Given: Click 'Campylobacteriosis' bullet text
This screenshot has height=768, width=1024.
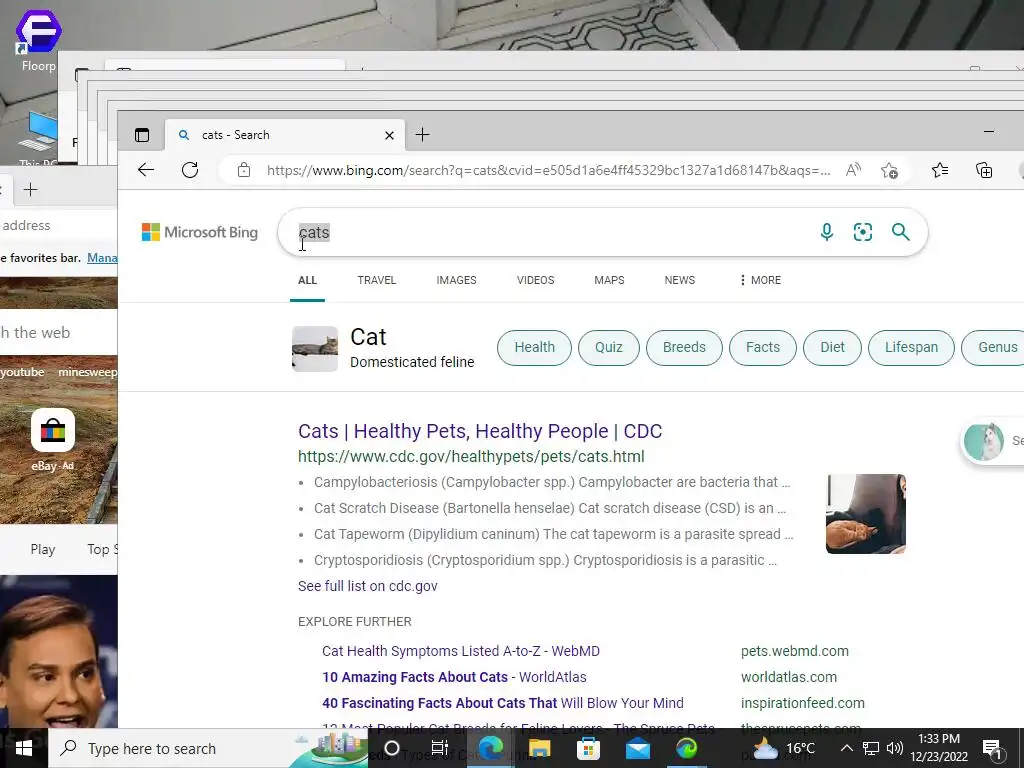Looking at the screenshot, I should (552, 482).
